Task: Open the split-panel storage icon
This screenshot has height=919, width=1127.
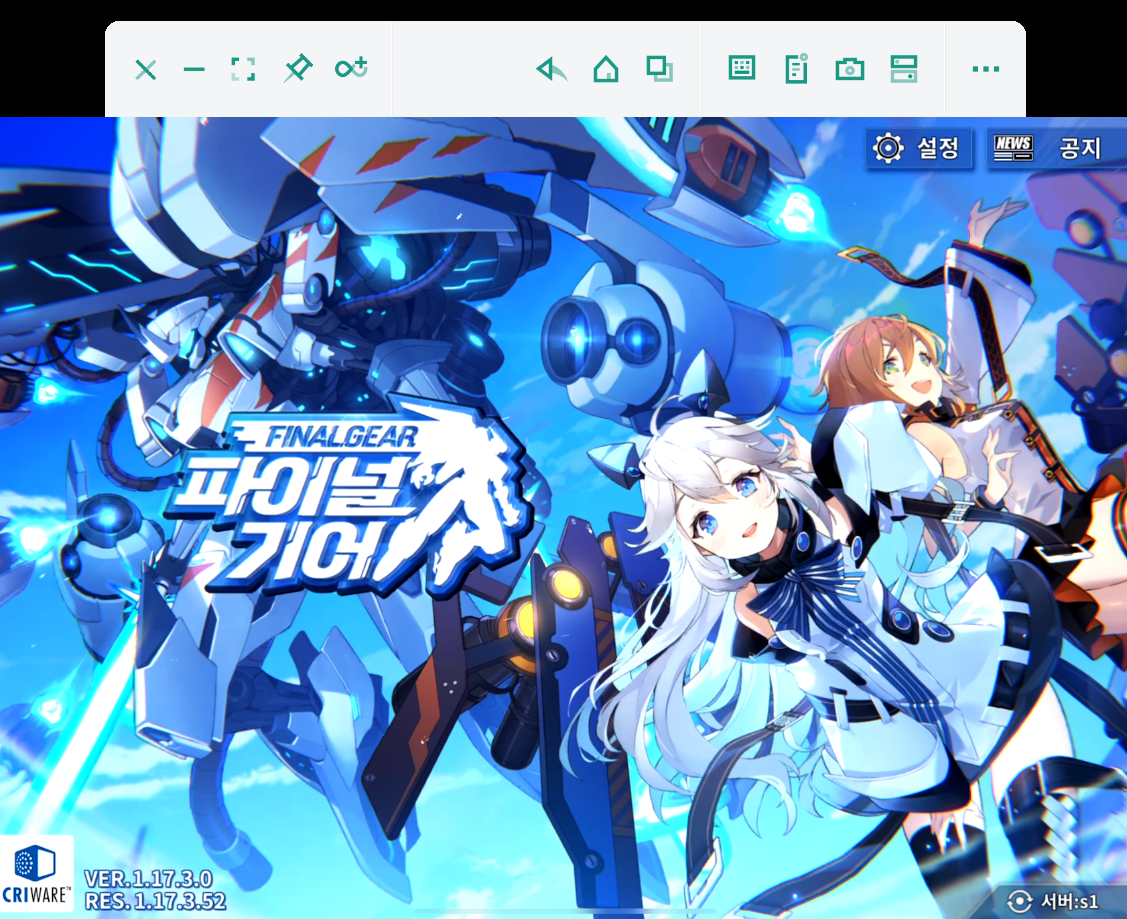Action: (903, 70)
